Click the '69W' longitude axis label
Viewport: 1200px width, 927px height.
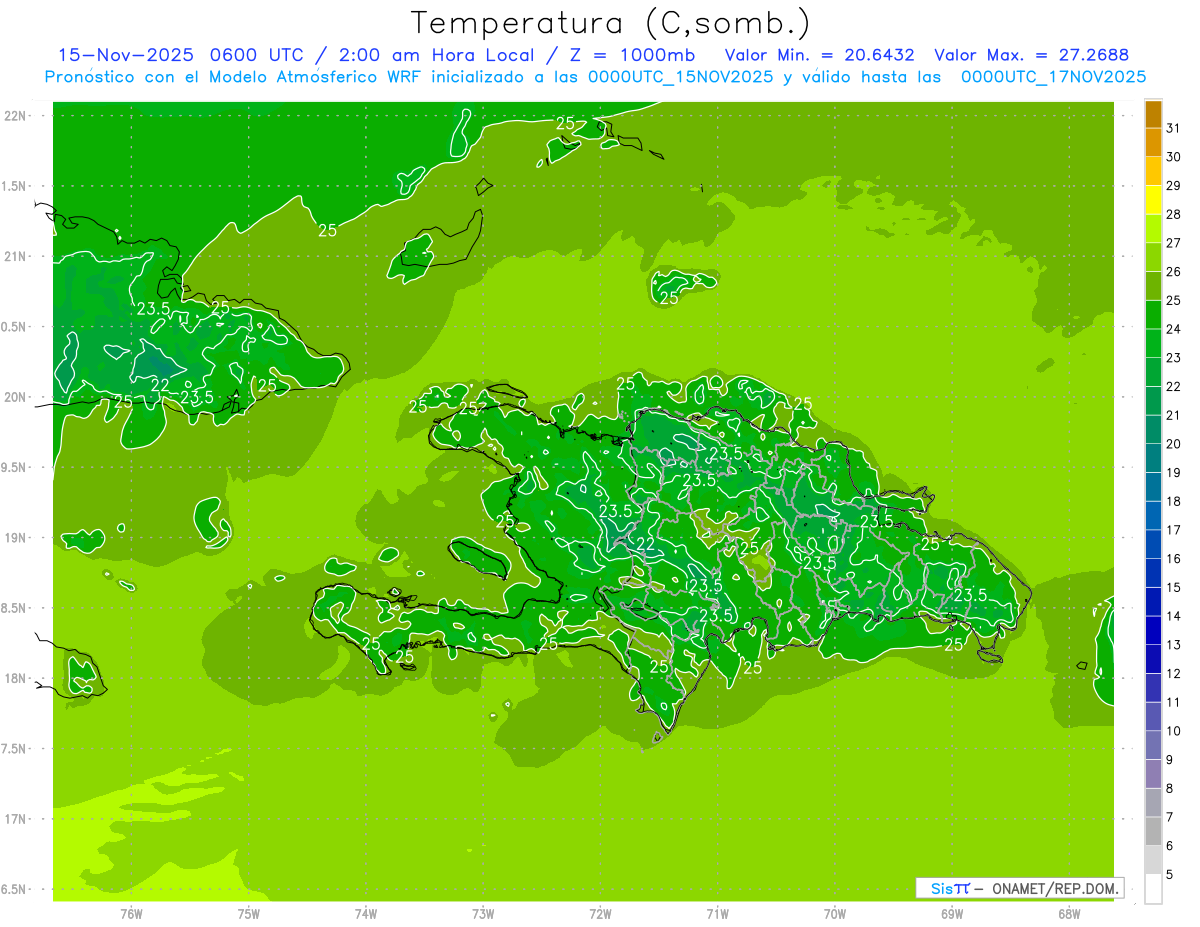coord(952,913)
